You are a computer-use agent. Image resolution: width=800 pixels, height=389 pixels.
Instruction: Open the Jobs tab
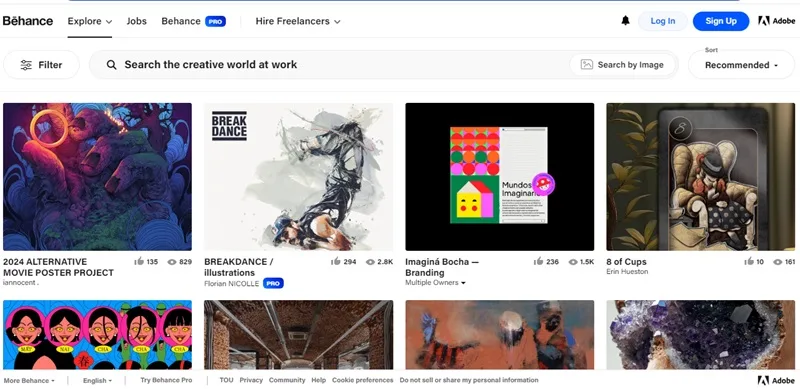point(136,21)
